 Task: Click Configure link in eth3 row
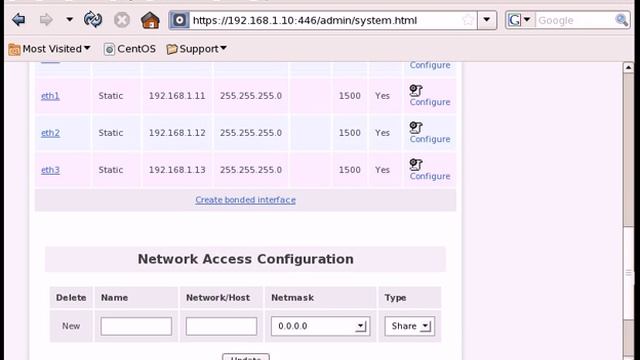pos(430,176)
